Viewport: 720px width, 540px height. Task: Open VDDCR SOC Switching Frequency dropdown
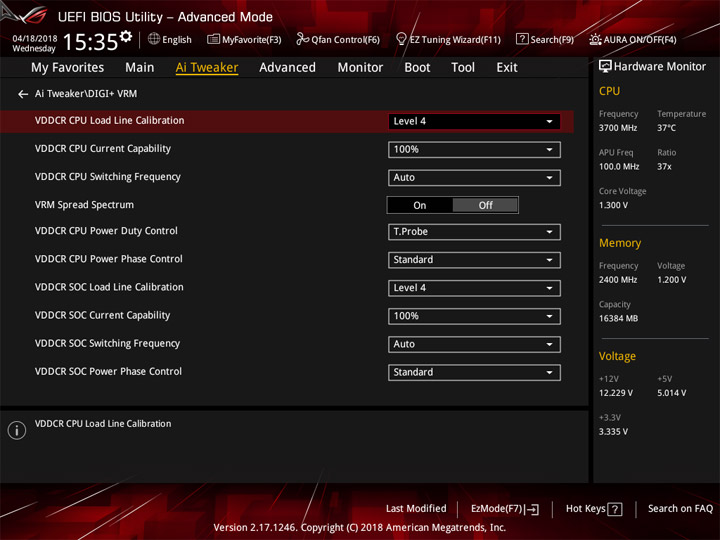(474, 344)
